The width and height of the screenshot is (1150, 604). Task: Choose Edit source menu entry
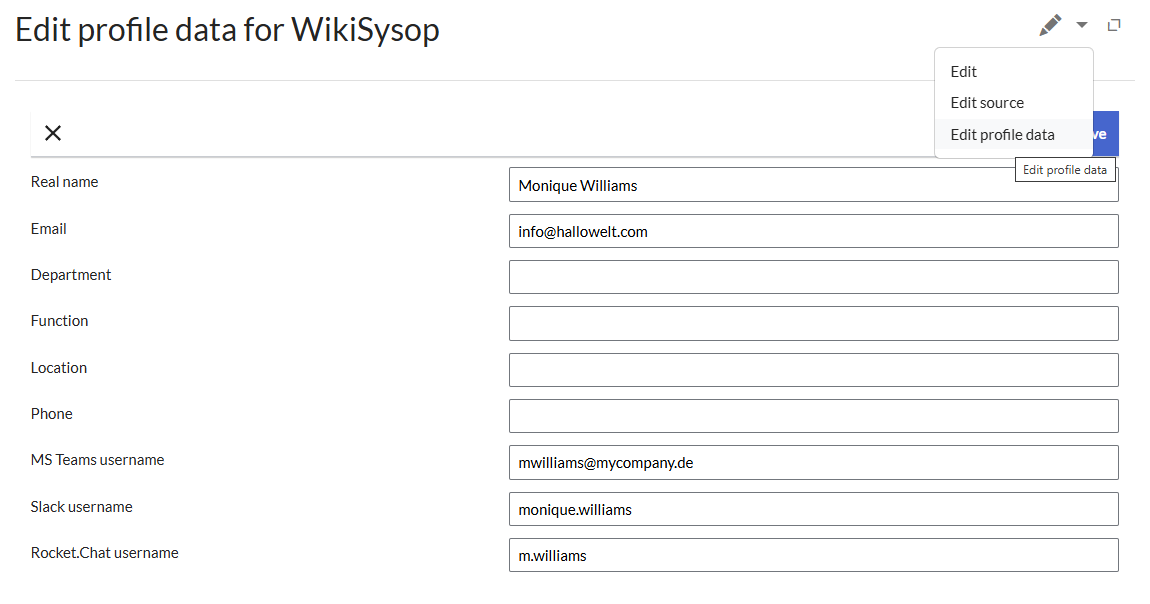[x=987, y=103]
